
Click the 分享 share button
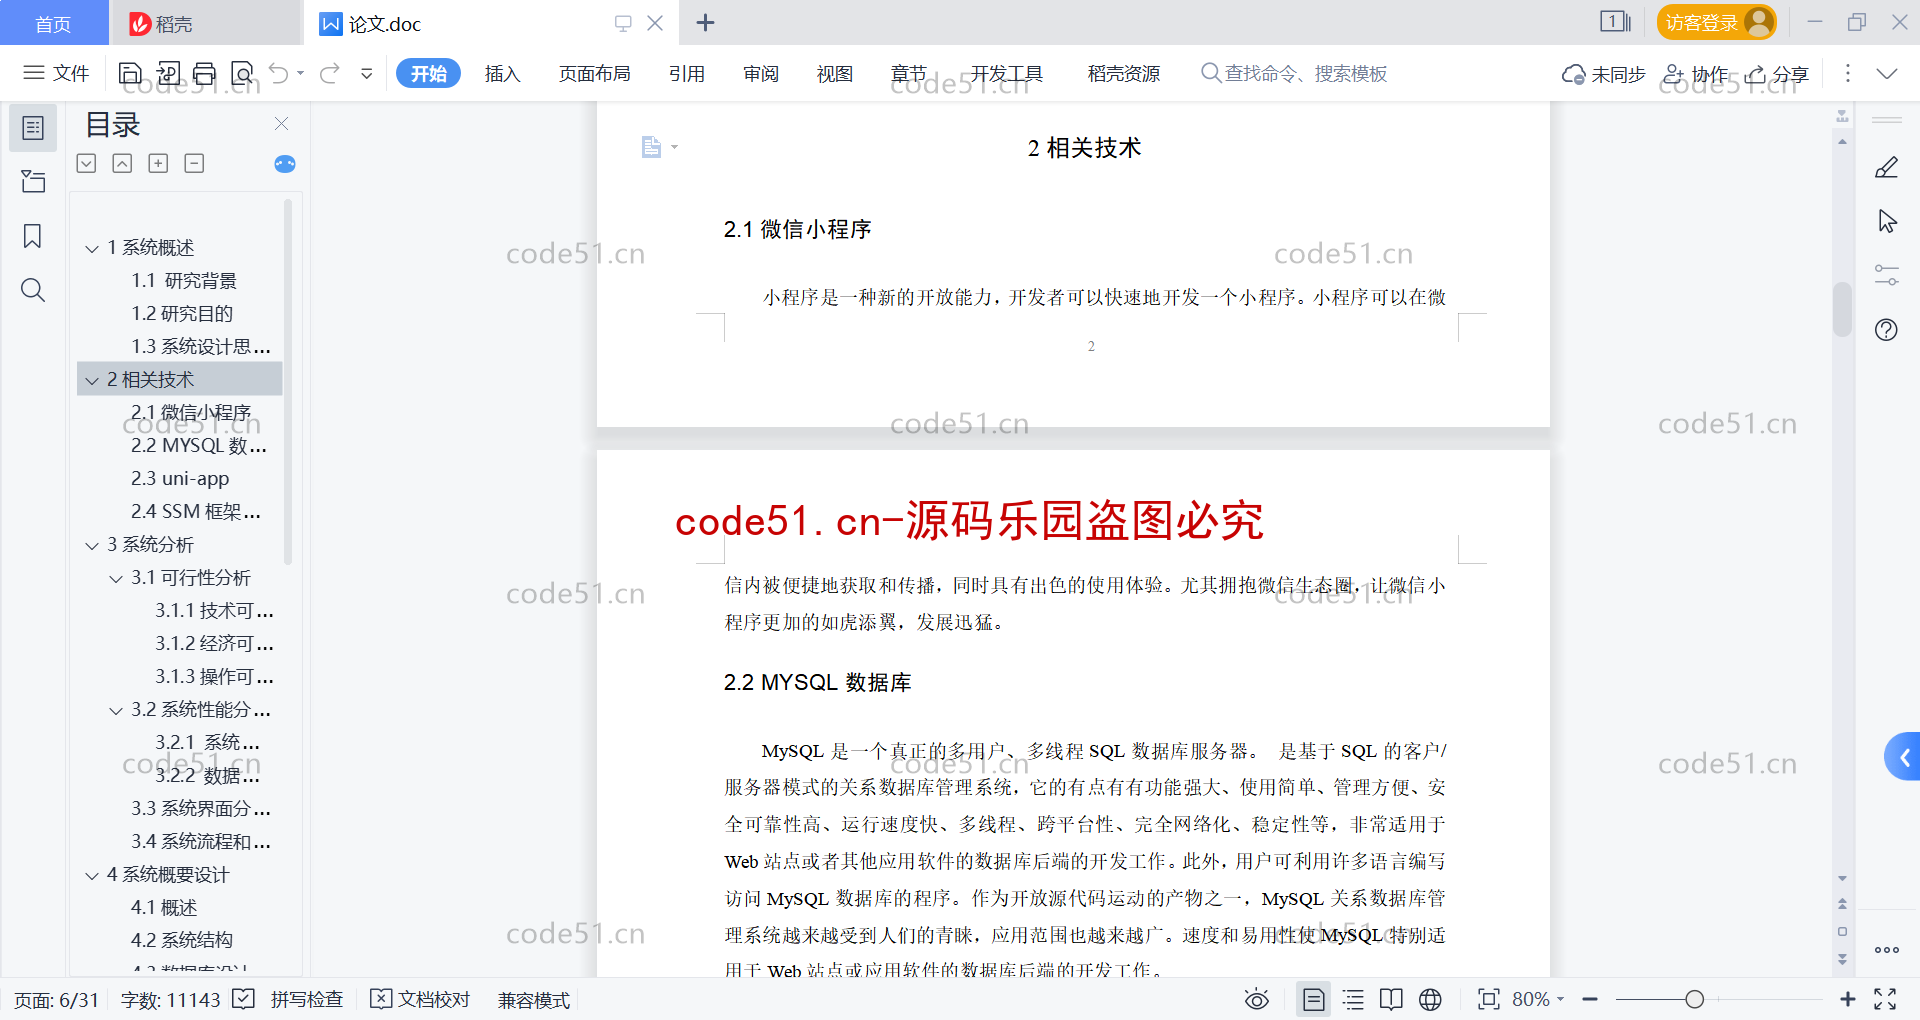click(x=1777, y=74)
